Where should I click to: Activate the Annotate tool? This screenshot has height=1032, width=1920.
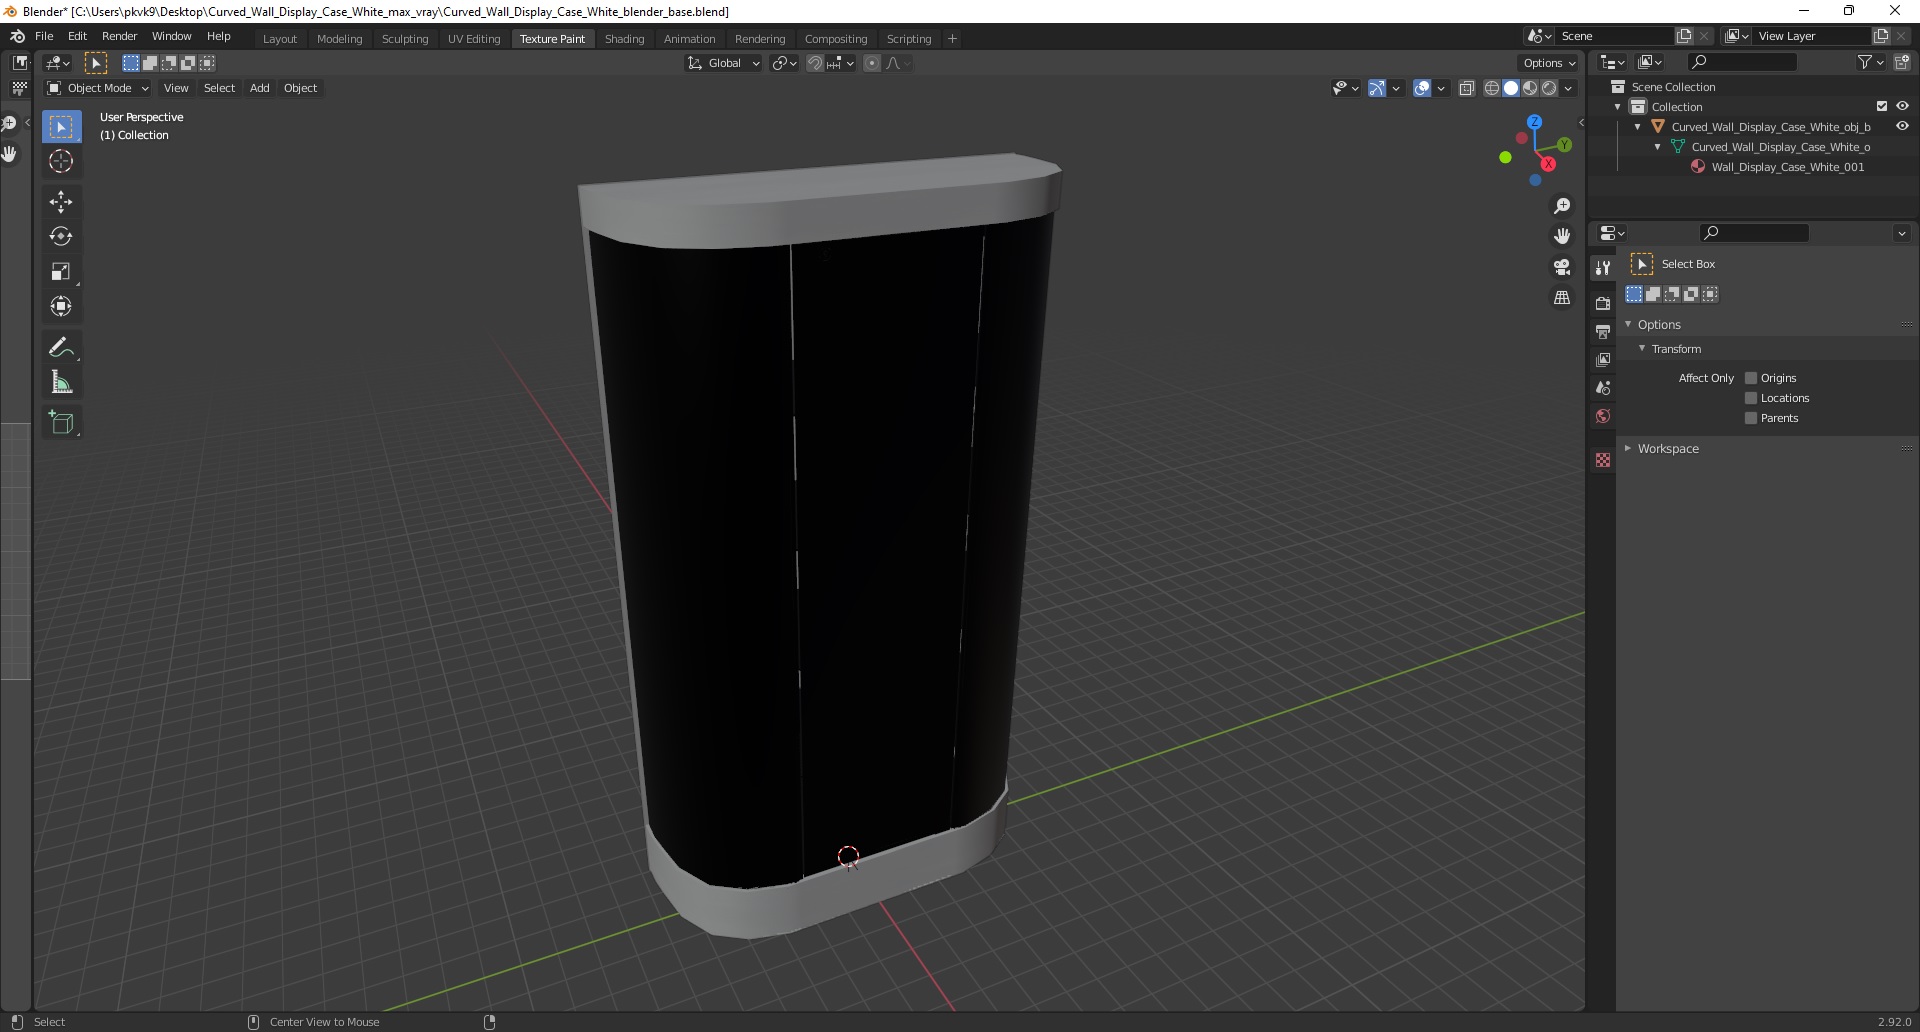[61, 347]
